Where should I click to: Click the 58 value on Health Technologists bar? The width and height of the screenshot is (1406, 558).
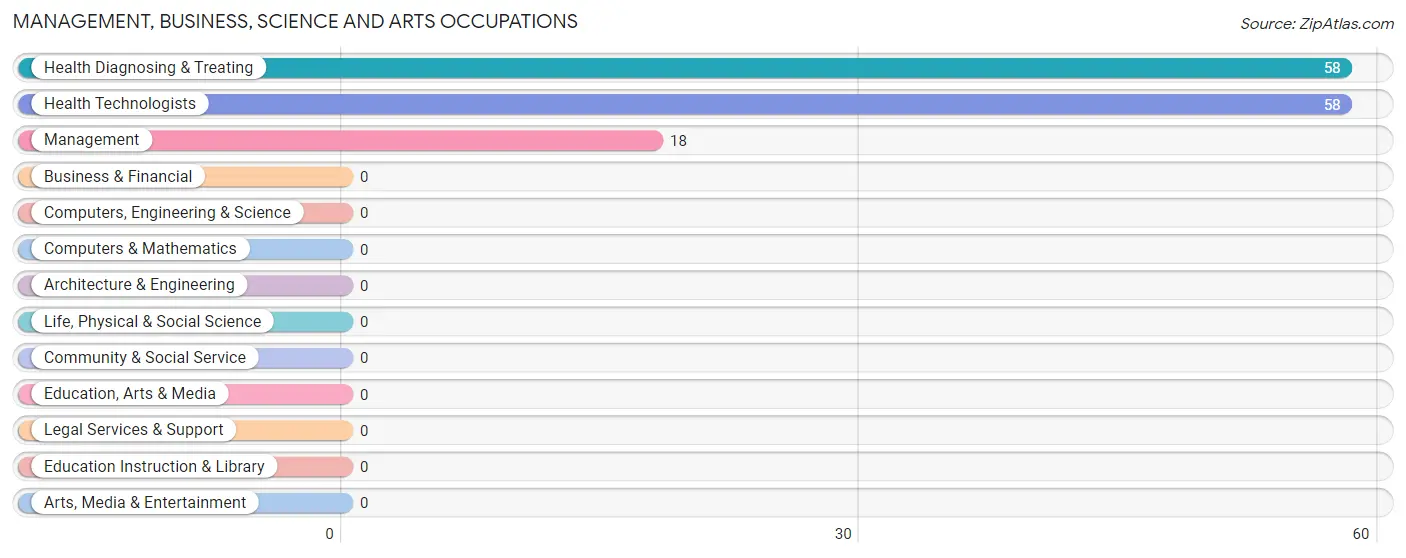[x=1332, y=105]
